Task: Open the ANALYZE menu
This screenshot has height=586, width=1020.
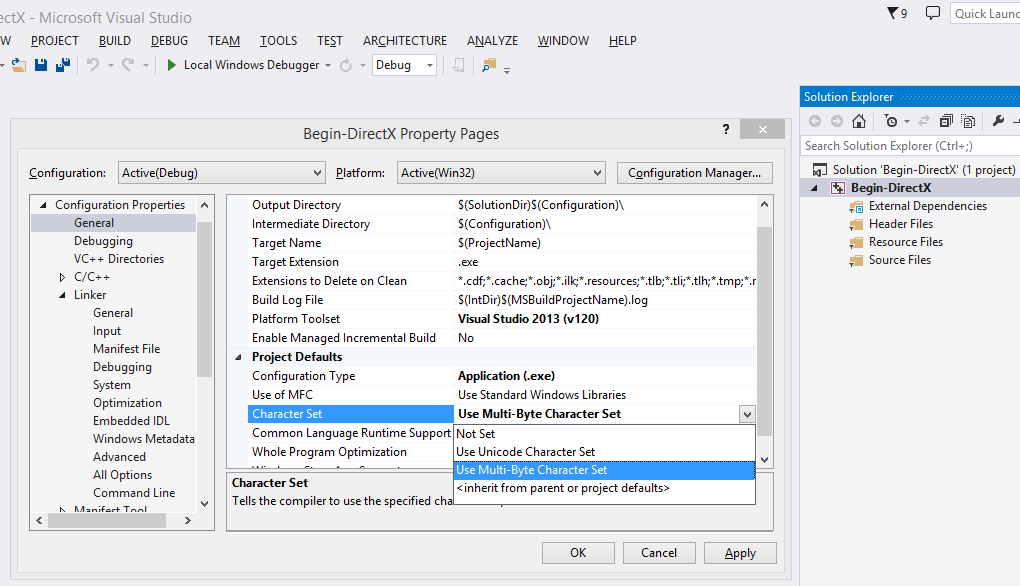Action: (492, 40)
